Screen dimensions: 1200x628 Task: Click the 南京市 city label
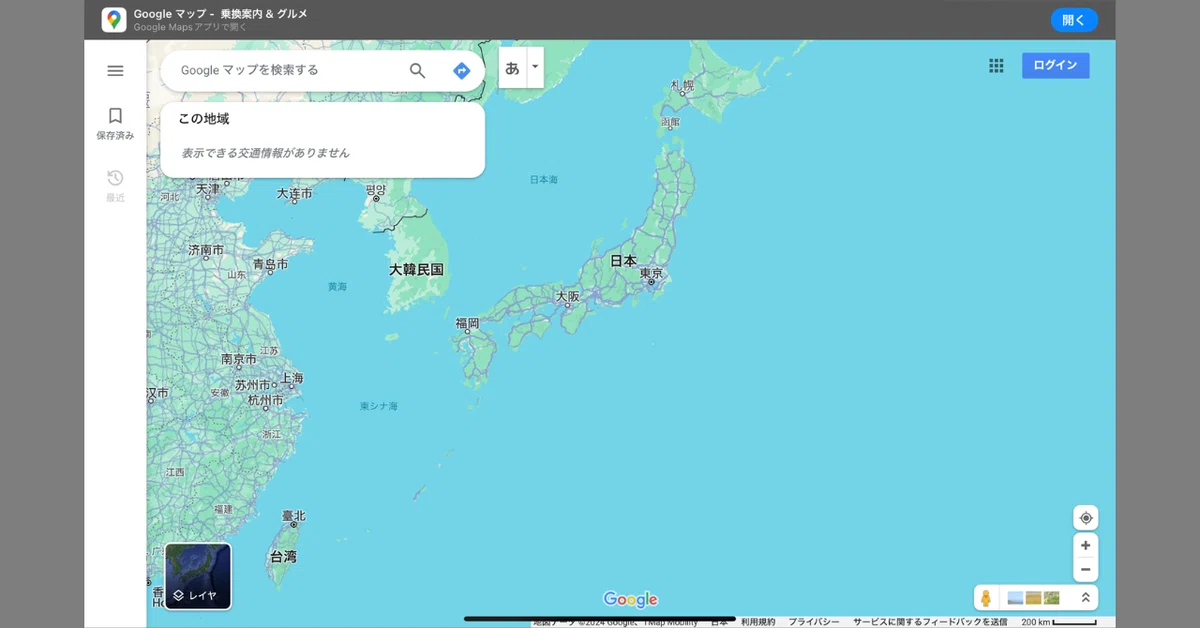tap(240, 359)
